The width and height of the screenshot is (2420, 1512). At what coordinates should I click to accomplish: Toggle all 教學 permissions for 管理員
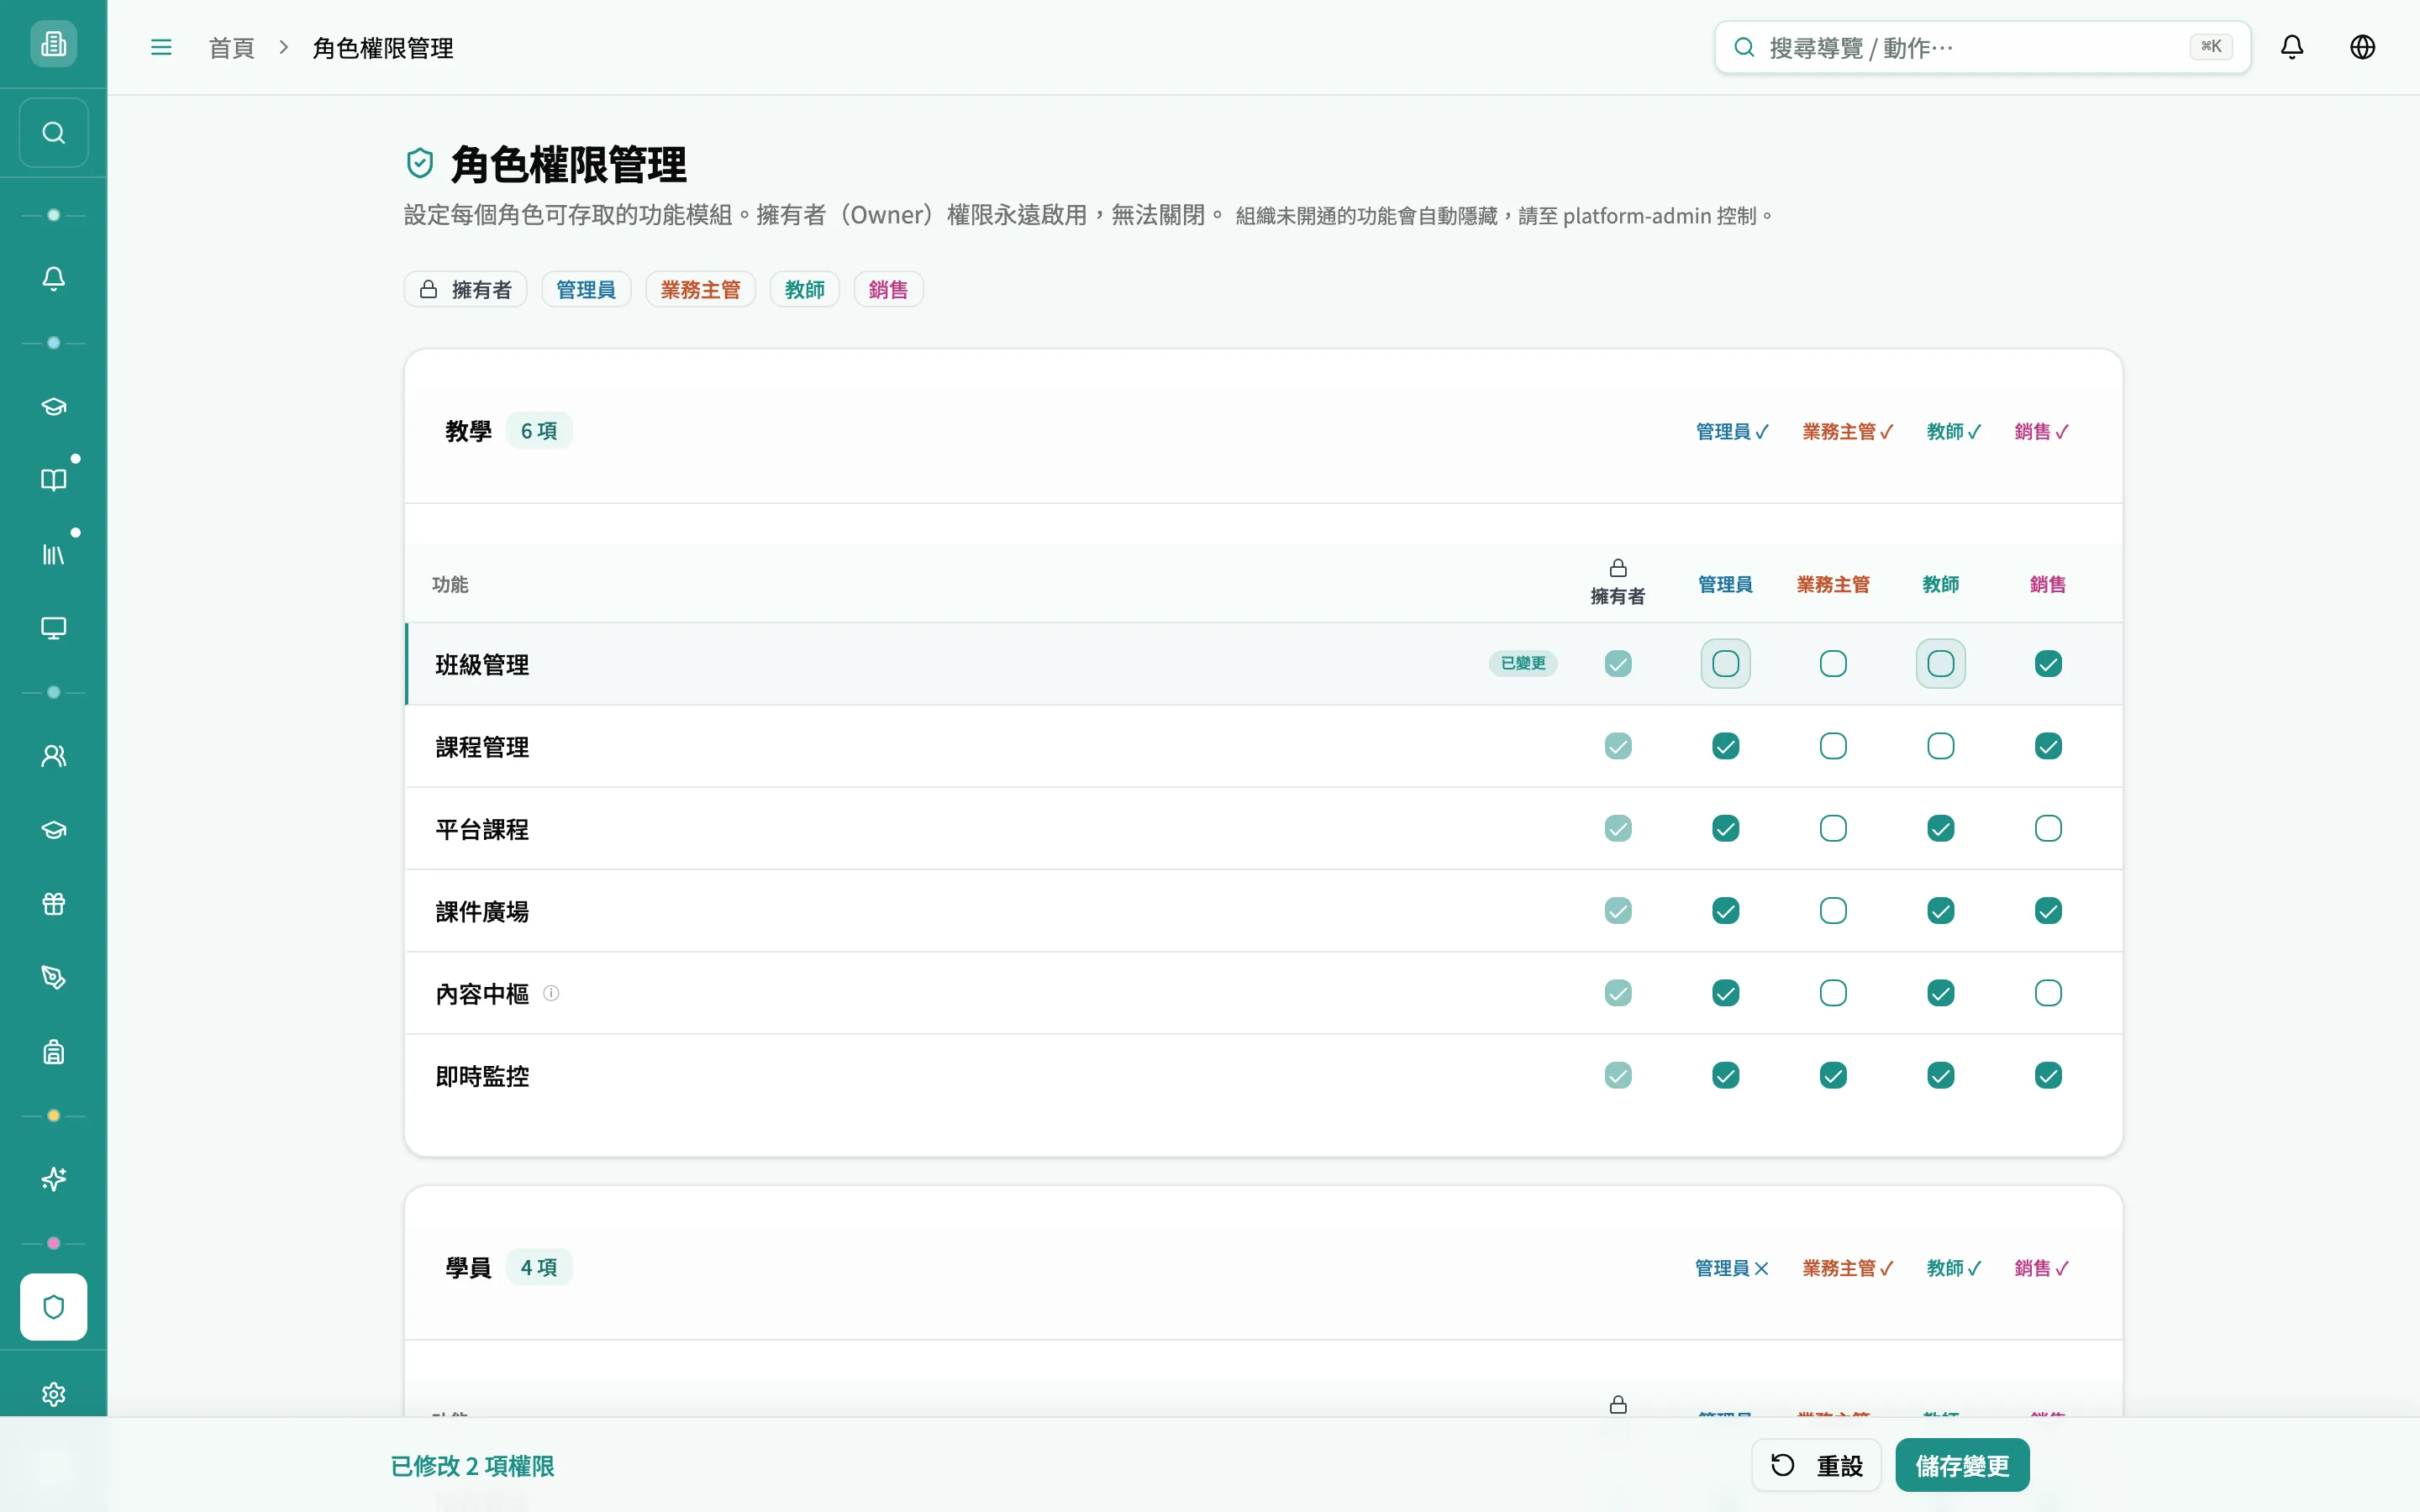pos(1732,431)
